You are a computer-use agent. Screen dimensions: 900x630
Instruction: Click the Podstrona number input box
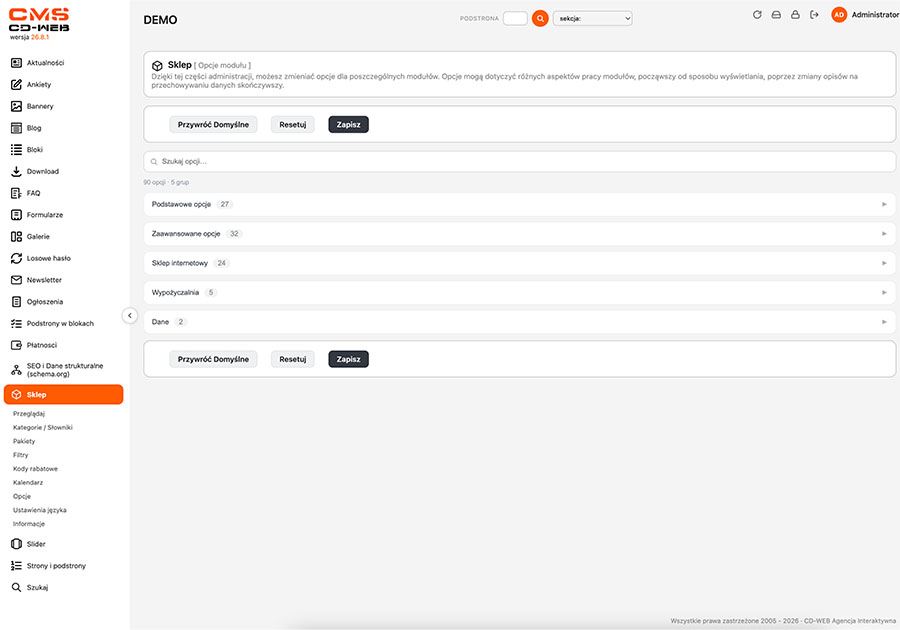click(x=515, y=18)
